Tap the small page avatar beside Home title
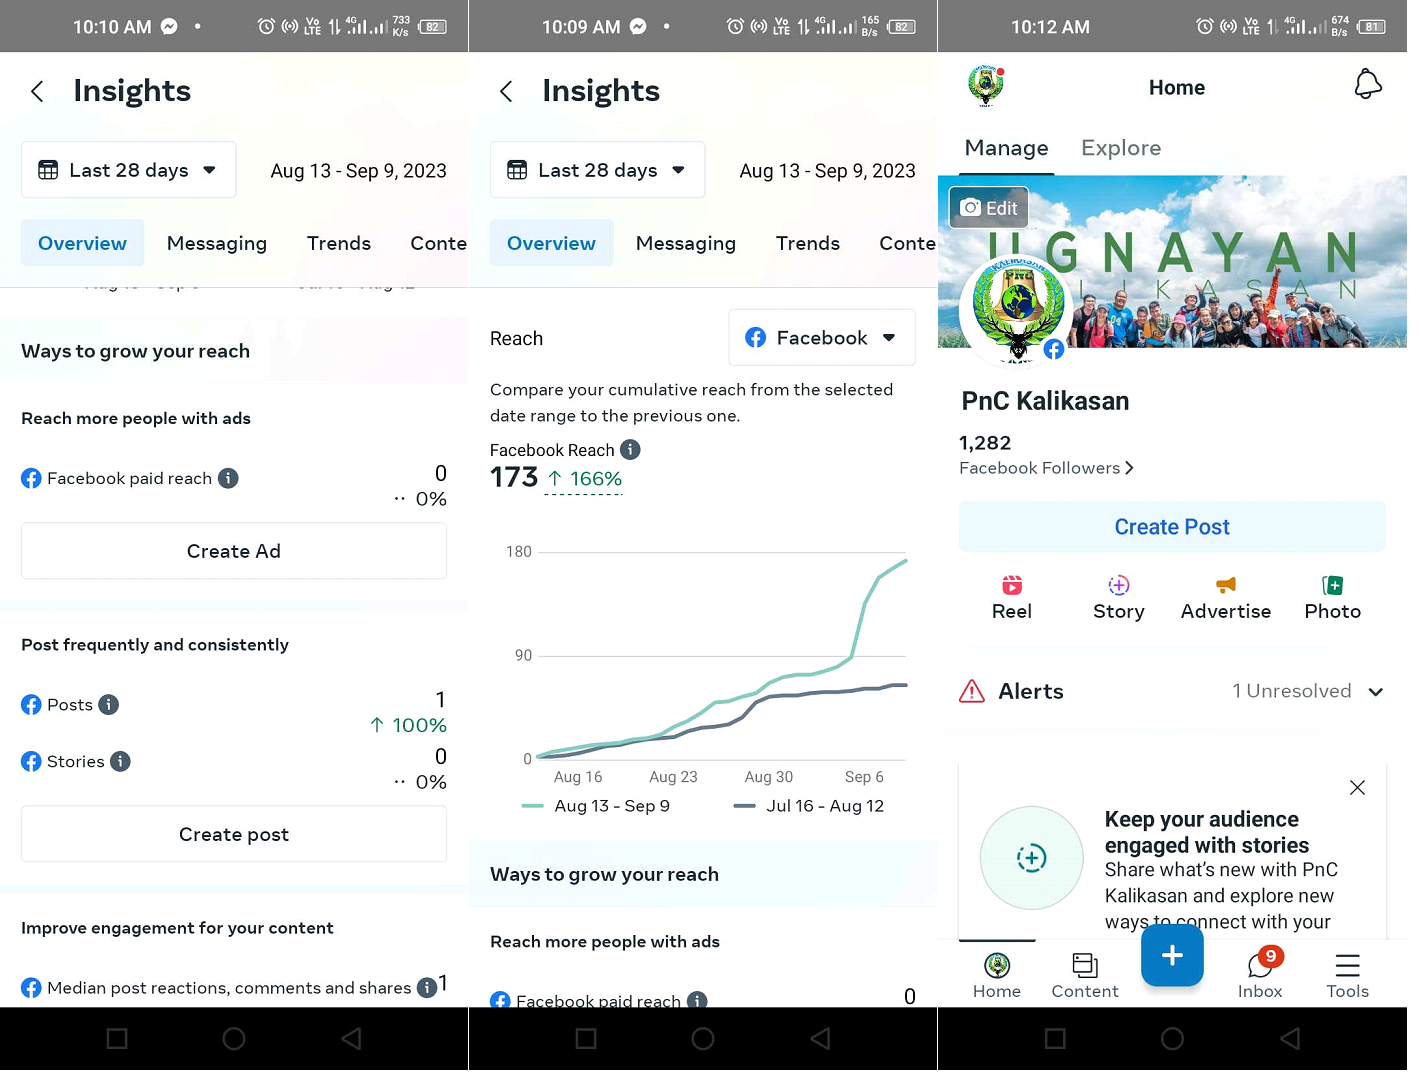 point(986,86)
